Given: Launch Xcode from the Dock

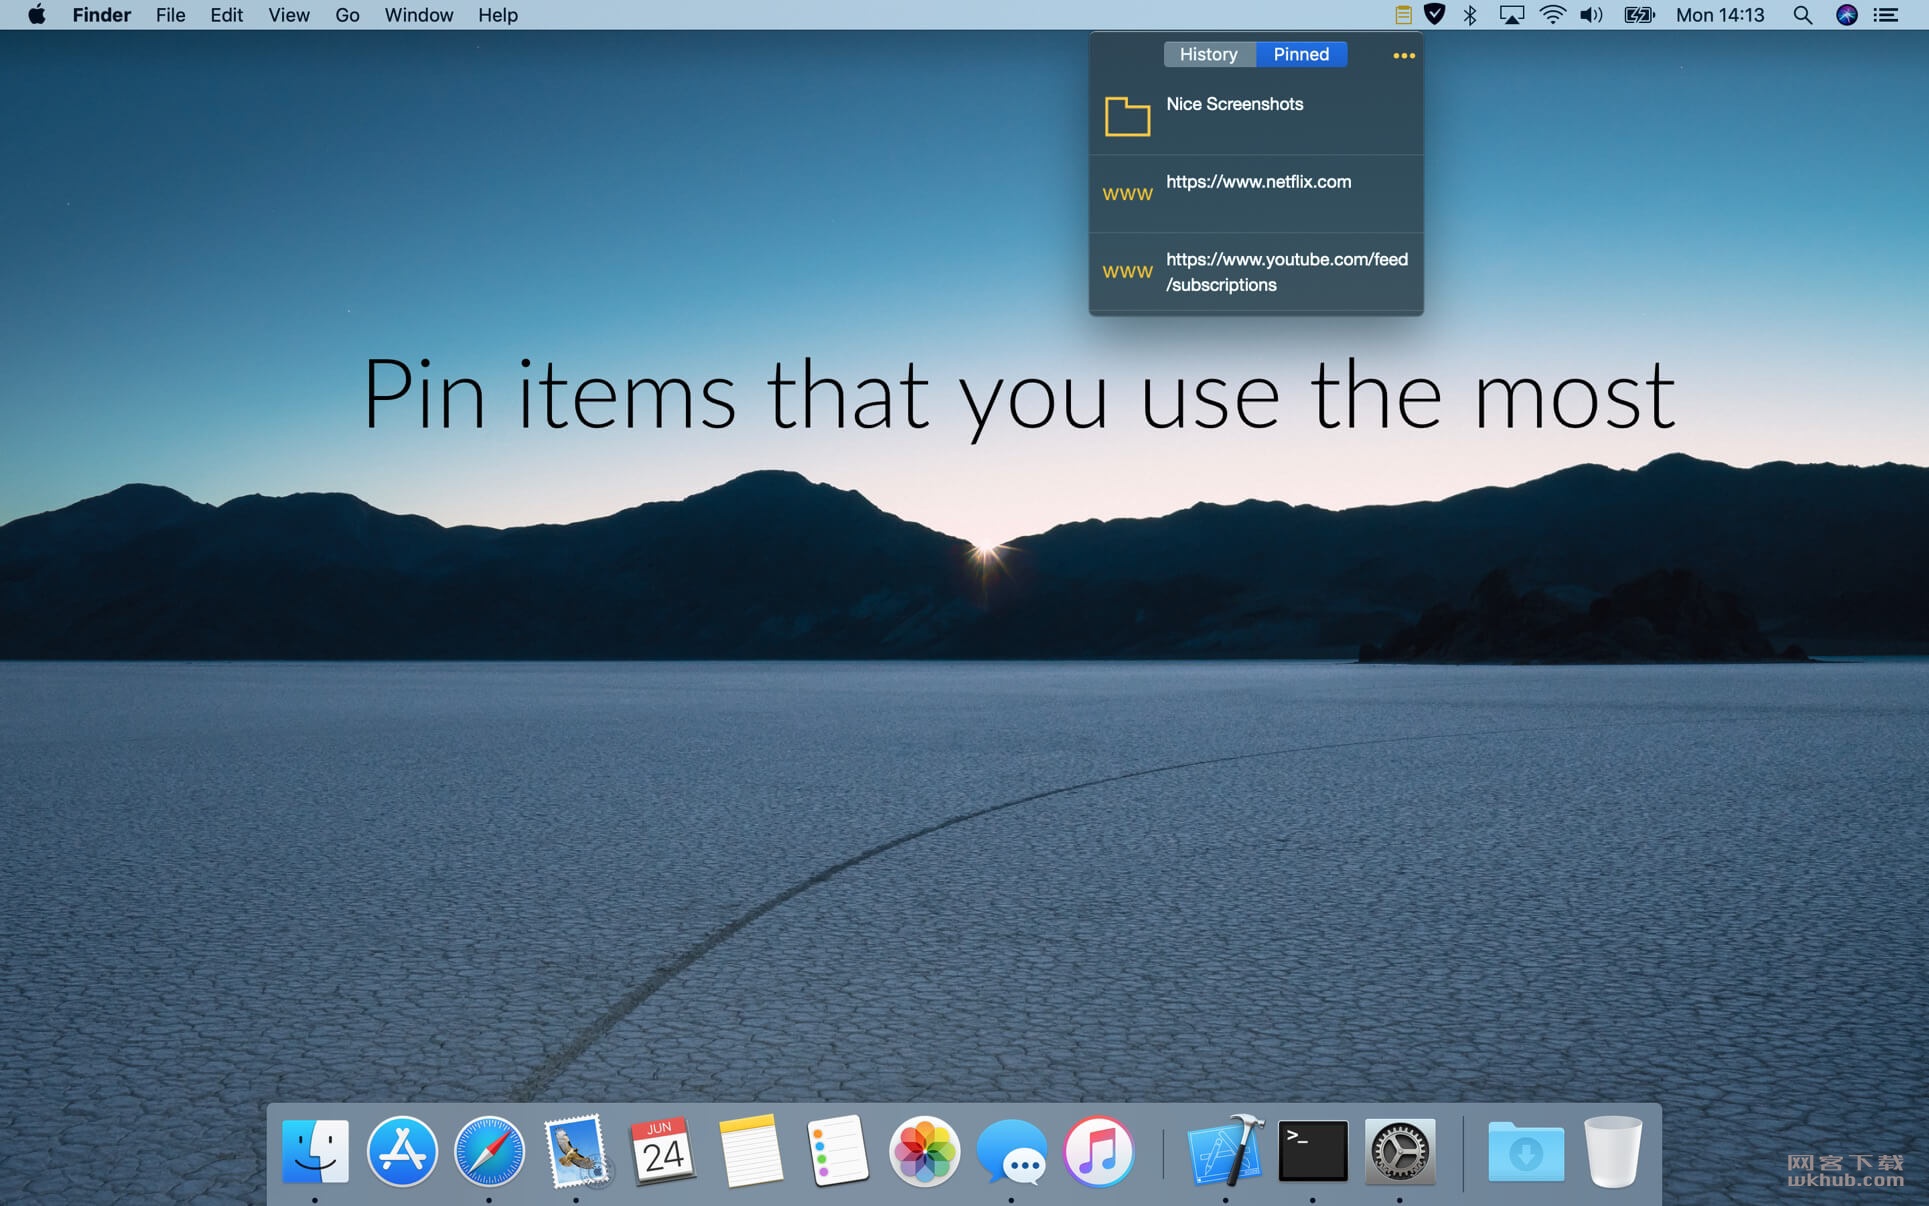Looking at the screenshot, I should [x=1225, y=1151].
